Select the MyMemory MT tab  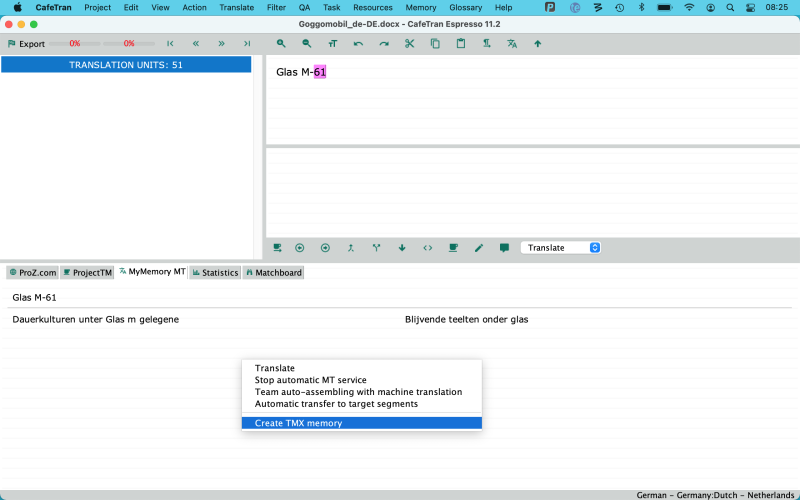152,271
